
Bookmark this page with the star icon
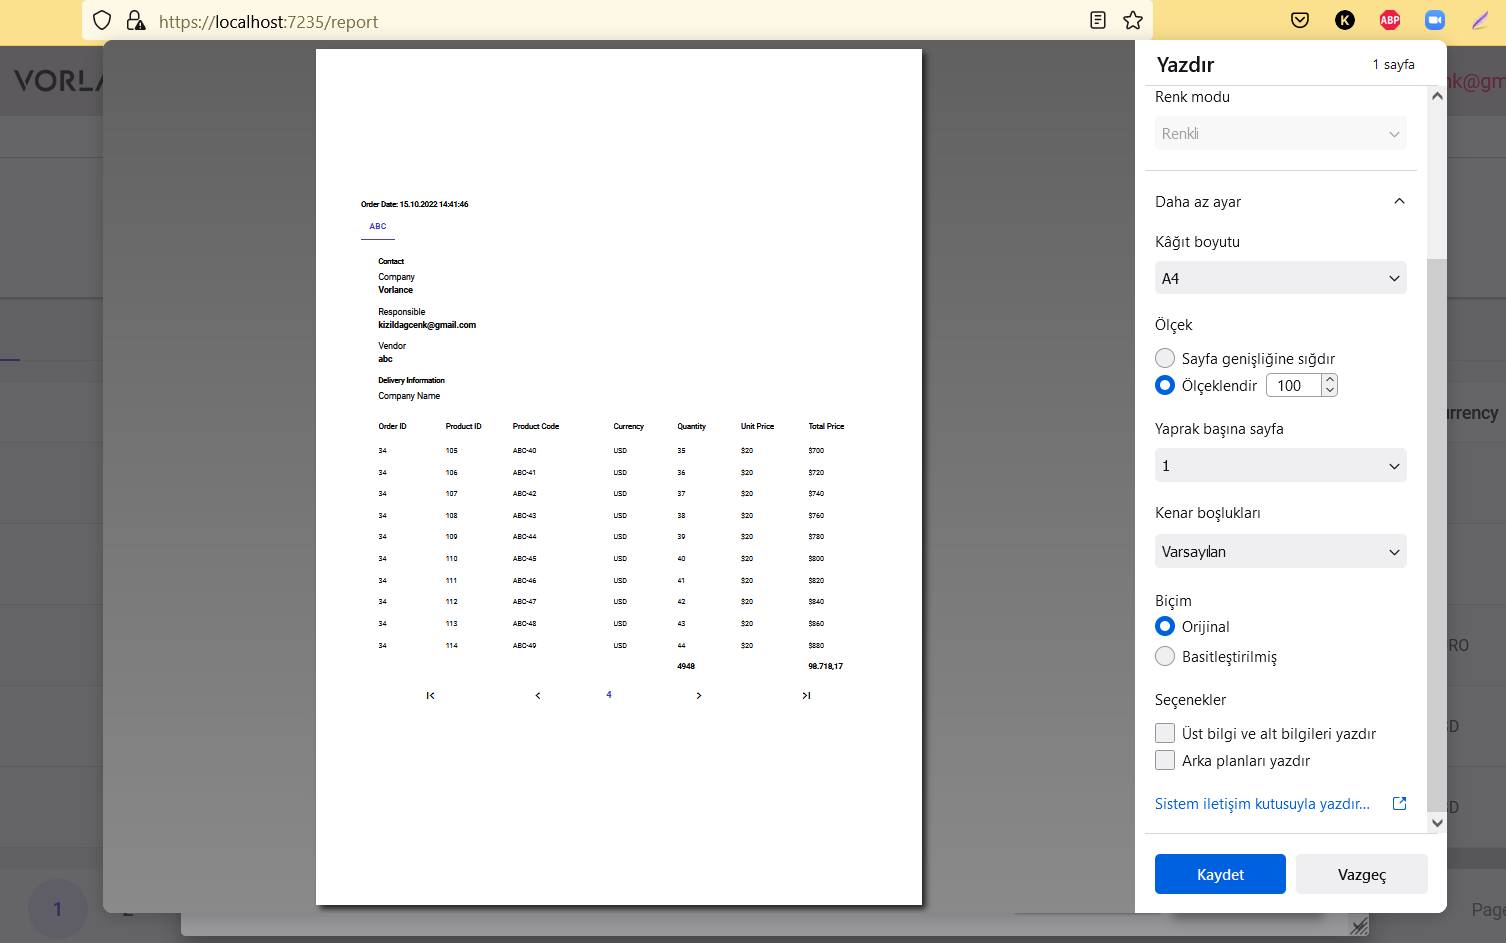pyautogui.click(x=1133, y=20)
